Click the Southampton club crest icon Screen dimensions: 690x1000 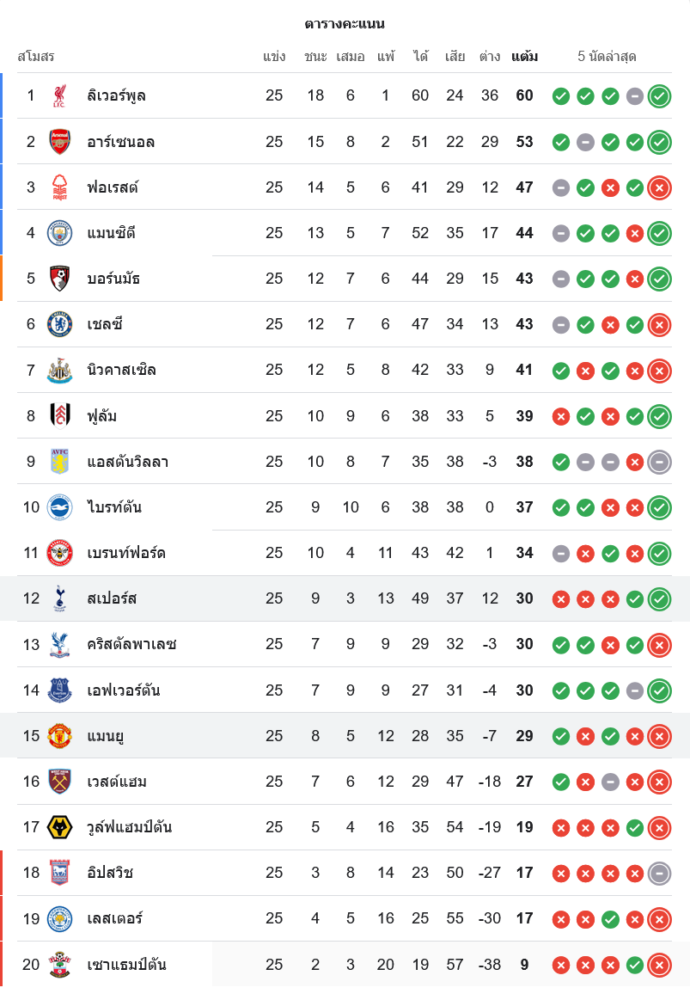click(x=60, y=965)
